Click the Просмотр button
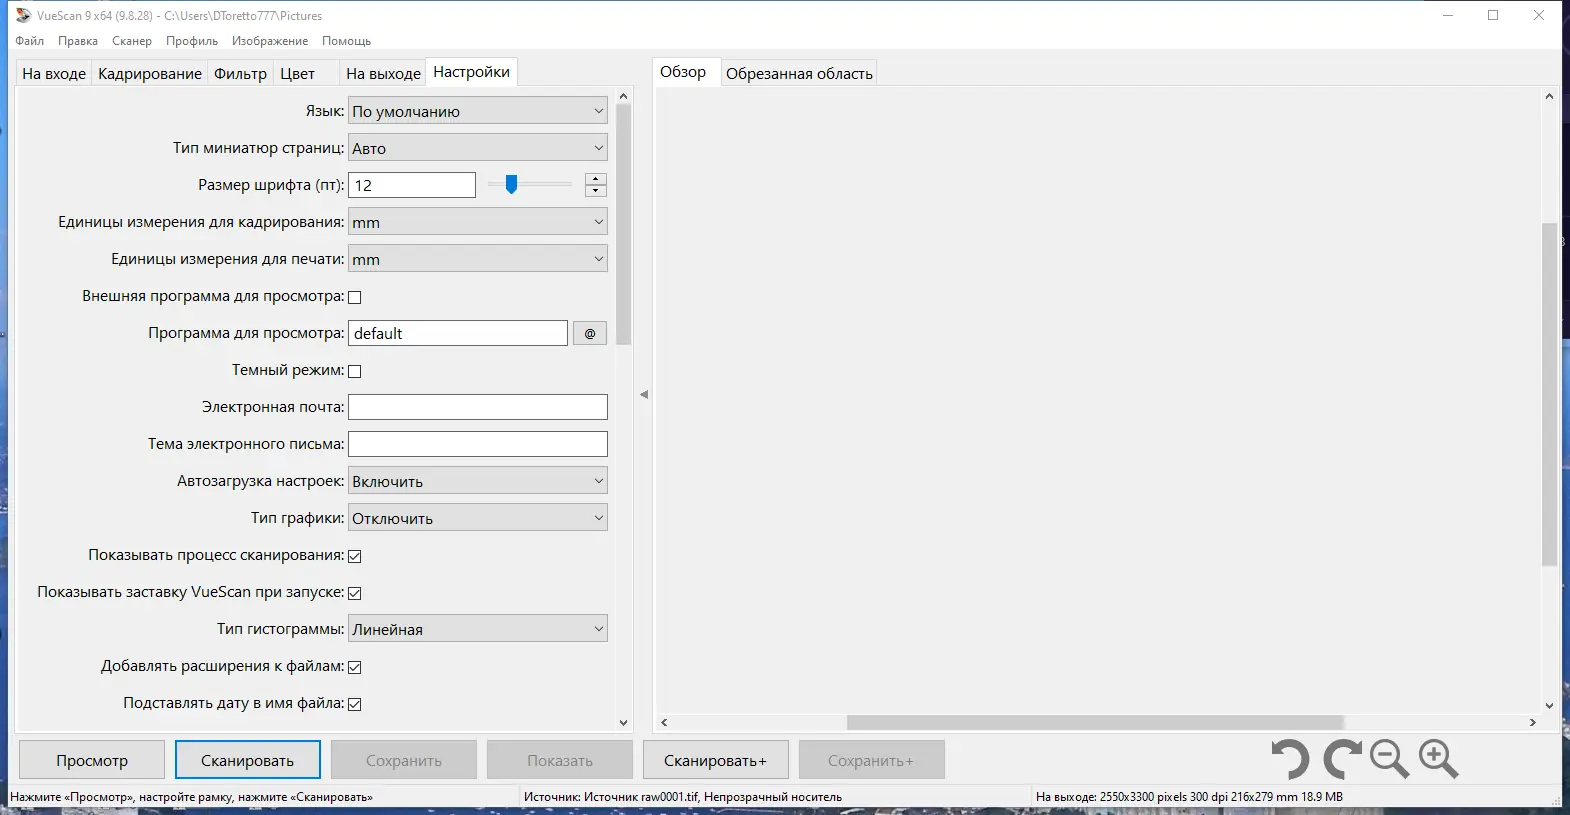This screenshot has width=1570, height=815. tap(92, 760)
